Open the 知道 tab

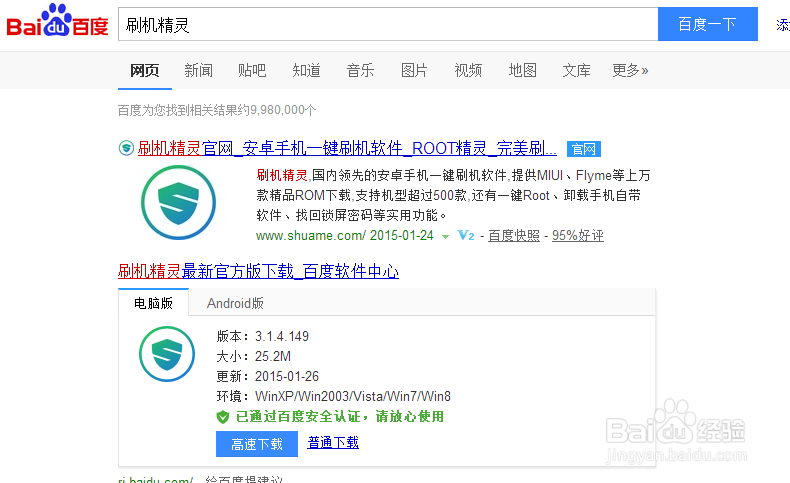tap(306, 71)
